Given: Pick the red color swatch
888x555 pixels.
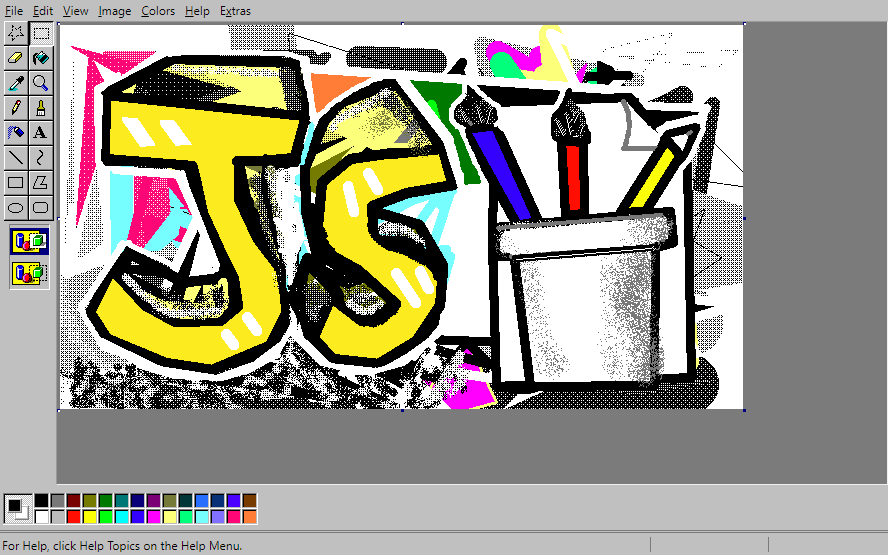Looking at the screenshot, I should pos(73,516).
